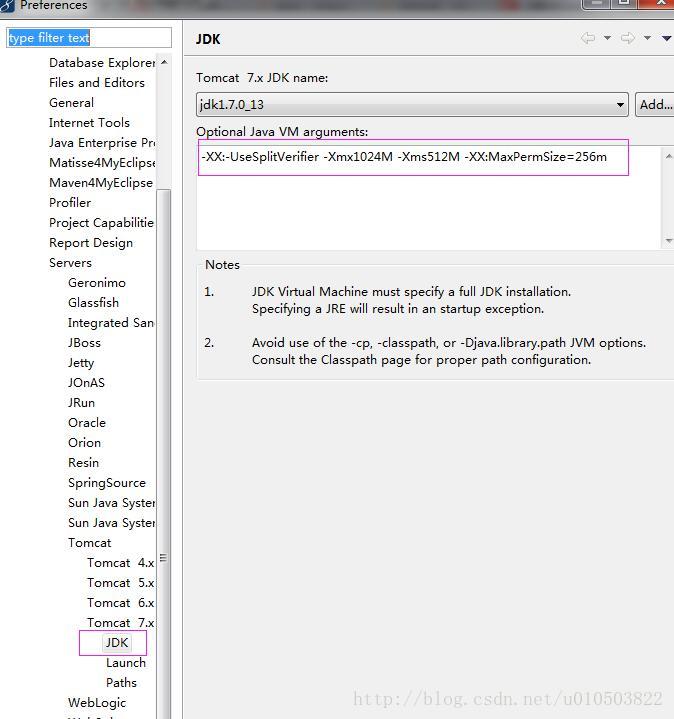
Task: Select Glassfish server entry
Action: [x=93, y=303]
